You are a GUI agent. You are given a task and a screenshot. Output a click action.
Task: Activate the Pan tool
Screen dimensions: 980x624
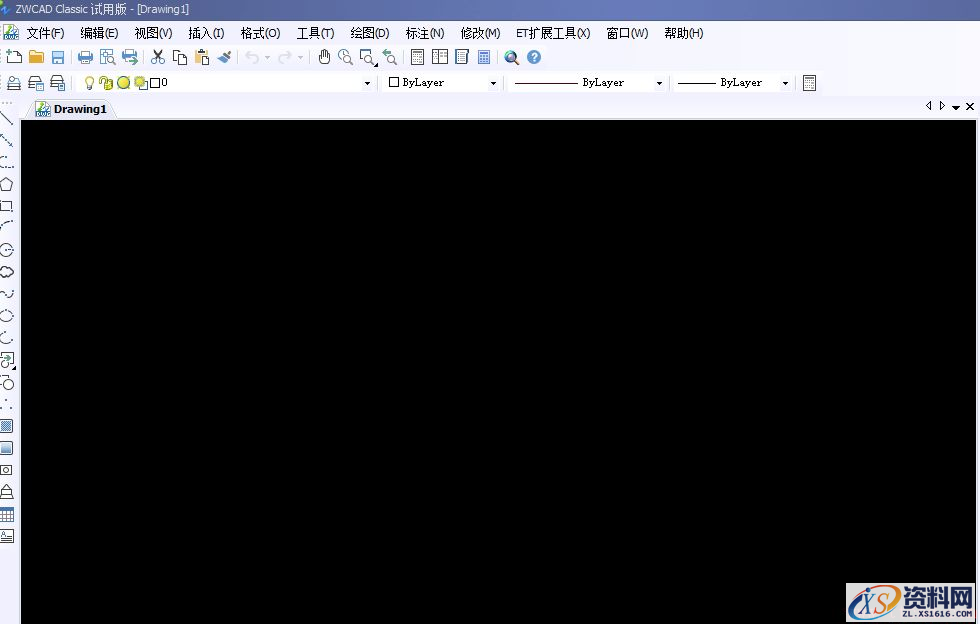[x=324, y=57]
